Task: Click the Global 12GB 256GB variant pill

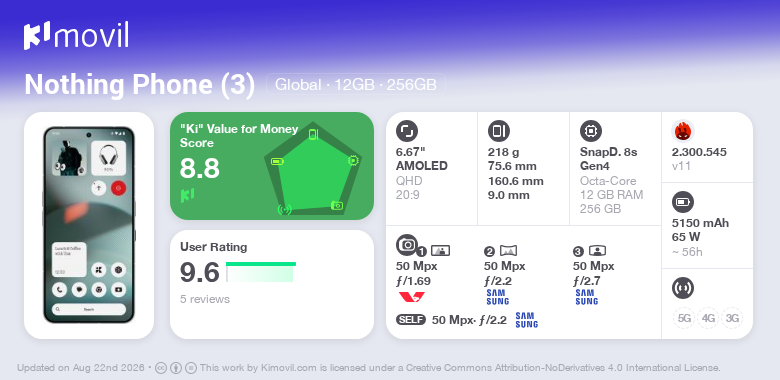Action: tap(356, 85)
